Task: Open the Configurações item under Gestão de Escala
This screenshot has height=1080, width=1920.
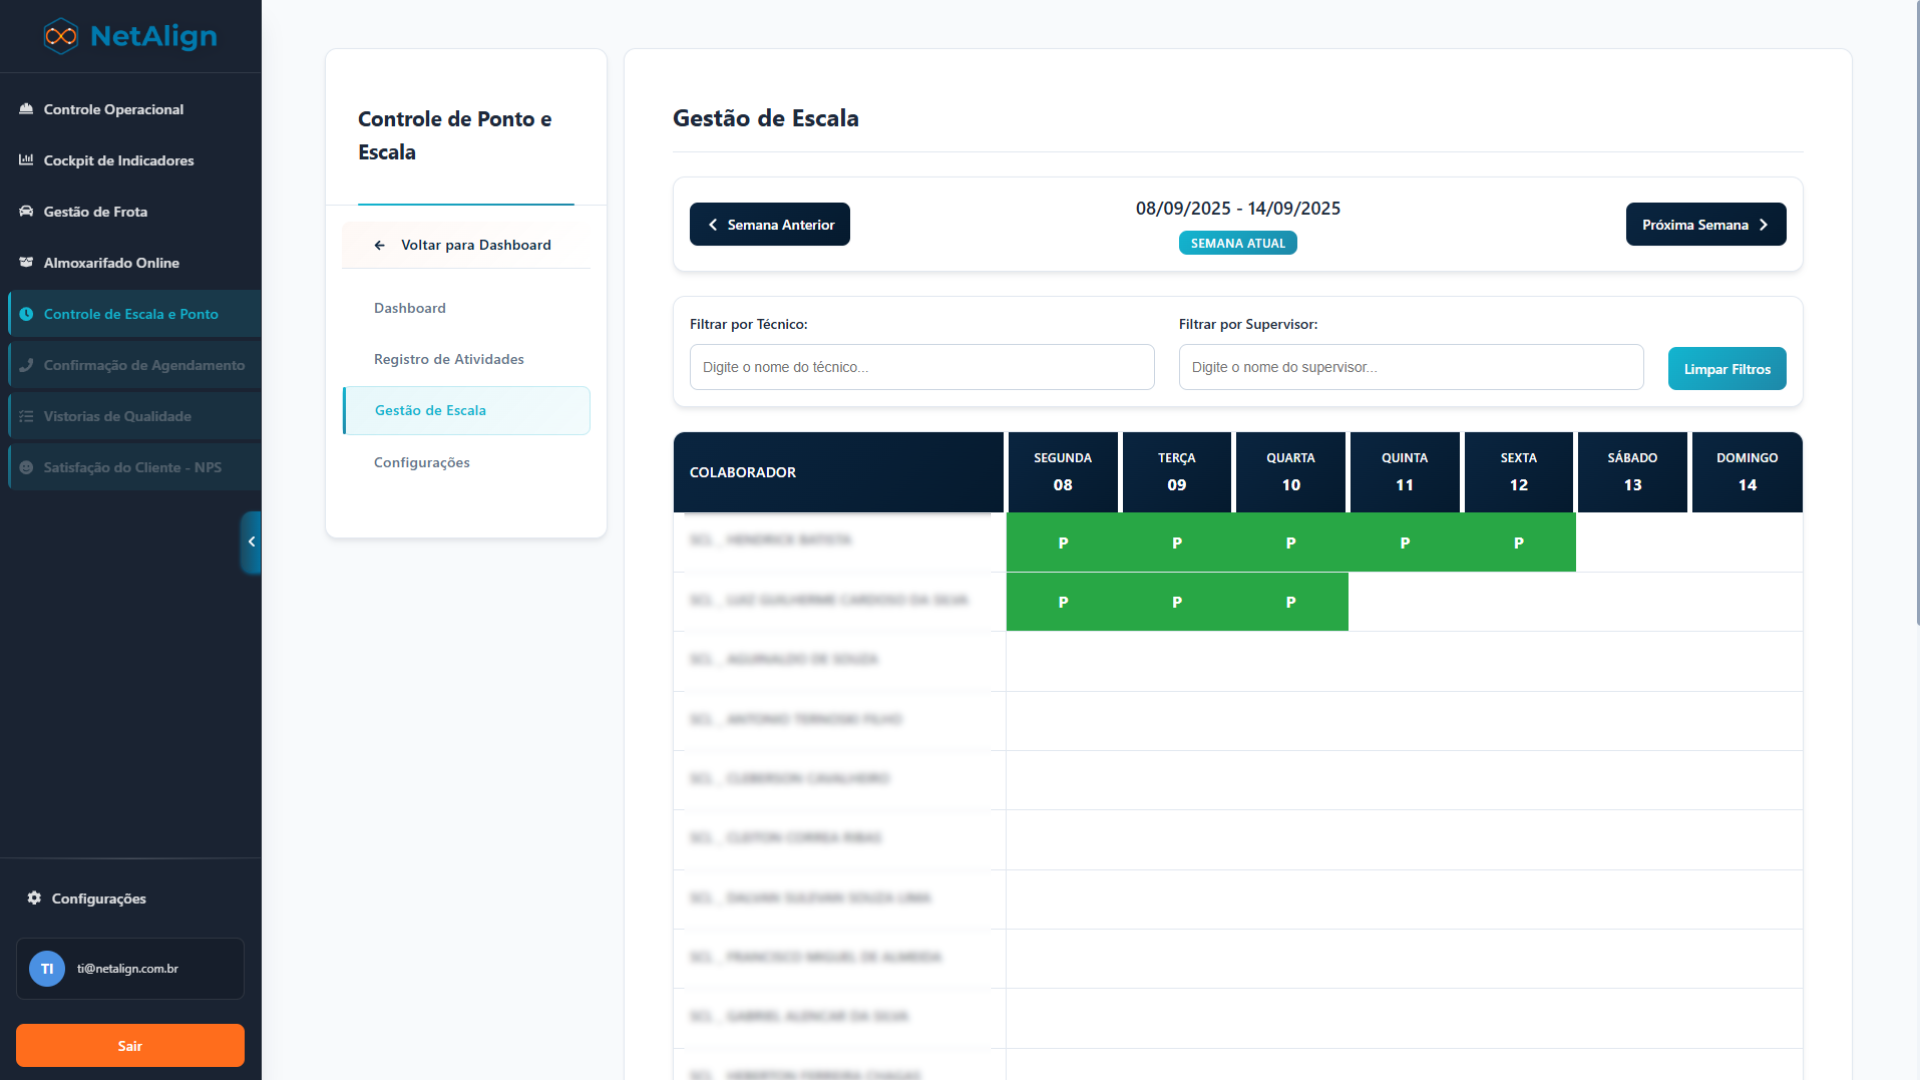Action: (x=421, y=462)
